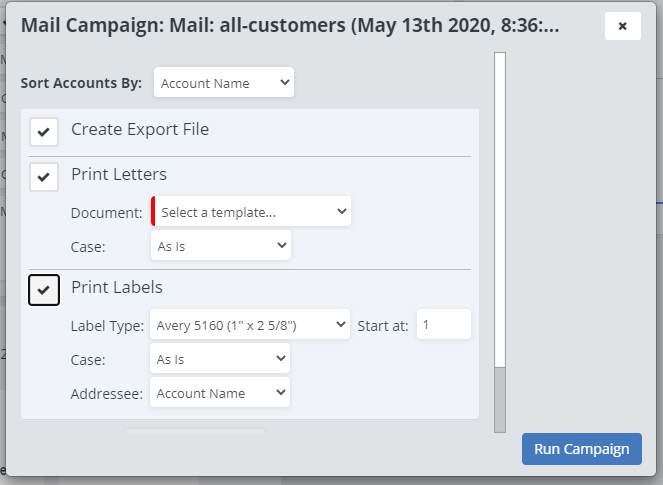Click the dialog's vertical scrollbar thumb
The width and height of the screenshot is (663, 485).
click(x=500, y=210)
